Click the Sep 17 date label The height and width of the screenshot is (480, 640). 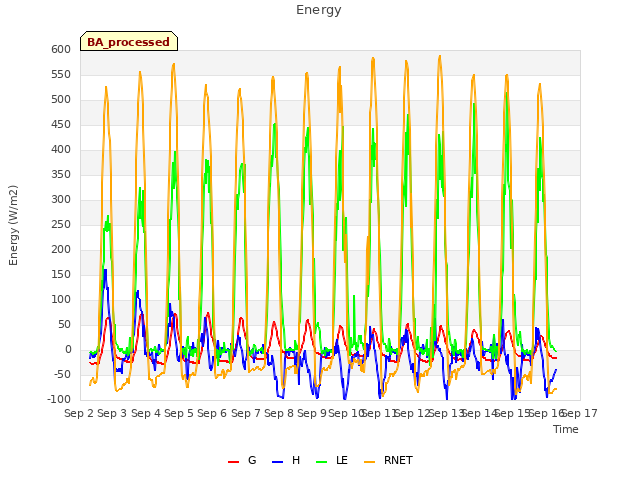point(580,413)
